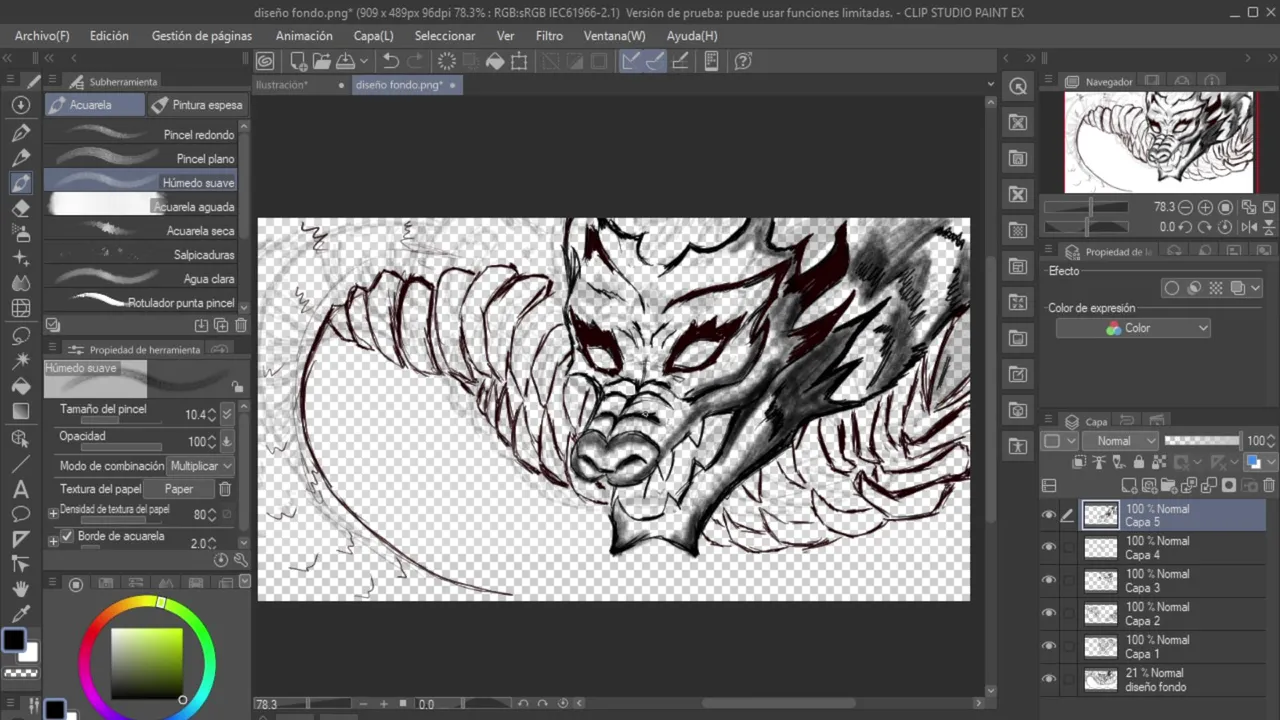Select Pincel redondo brush
Viewport: 1280px width, 720px height.
(141, 135)
